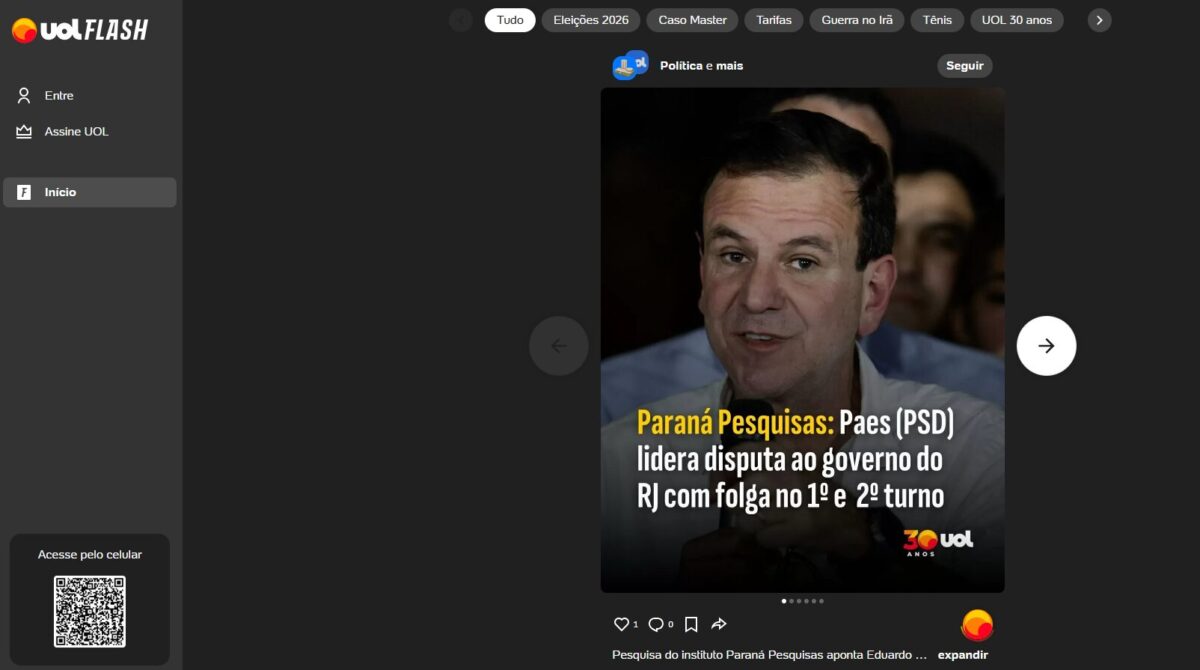Expand the post caption via expandir
Viewport: 1200px width, 670px height.
[x=963, y=655]
